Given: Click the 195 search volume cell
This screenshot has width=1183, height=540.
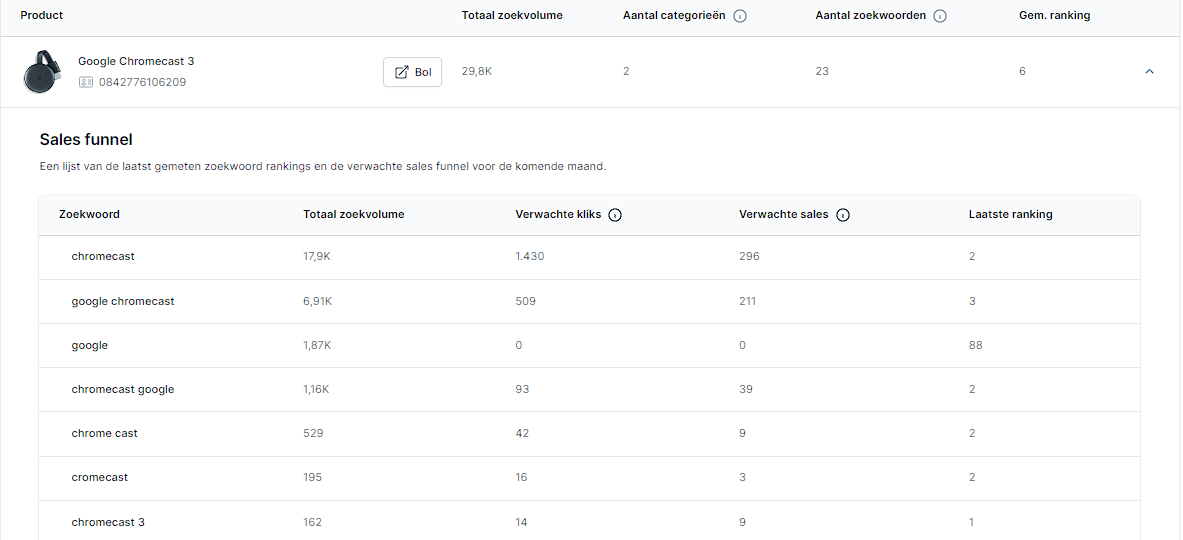Looking at the screenshot, I should click(x=312, y=477).
